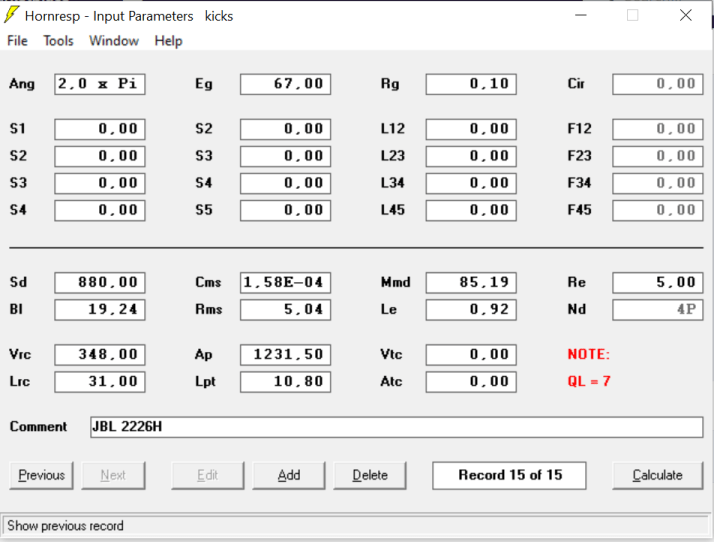Select the Lpt field showing 10,80
Screen dimensions: 714x542
click(x=286, y=382)
